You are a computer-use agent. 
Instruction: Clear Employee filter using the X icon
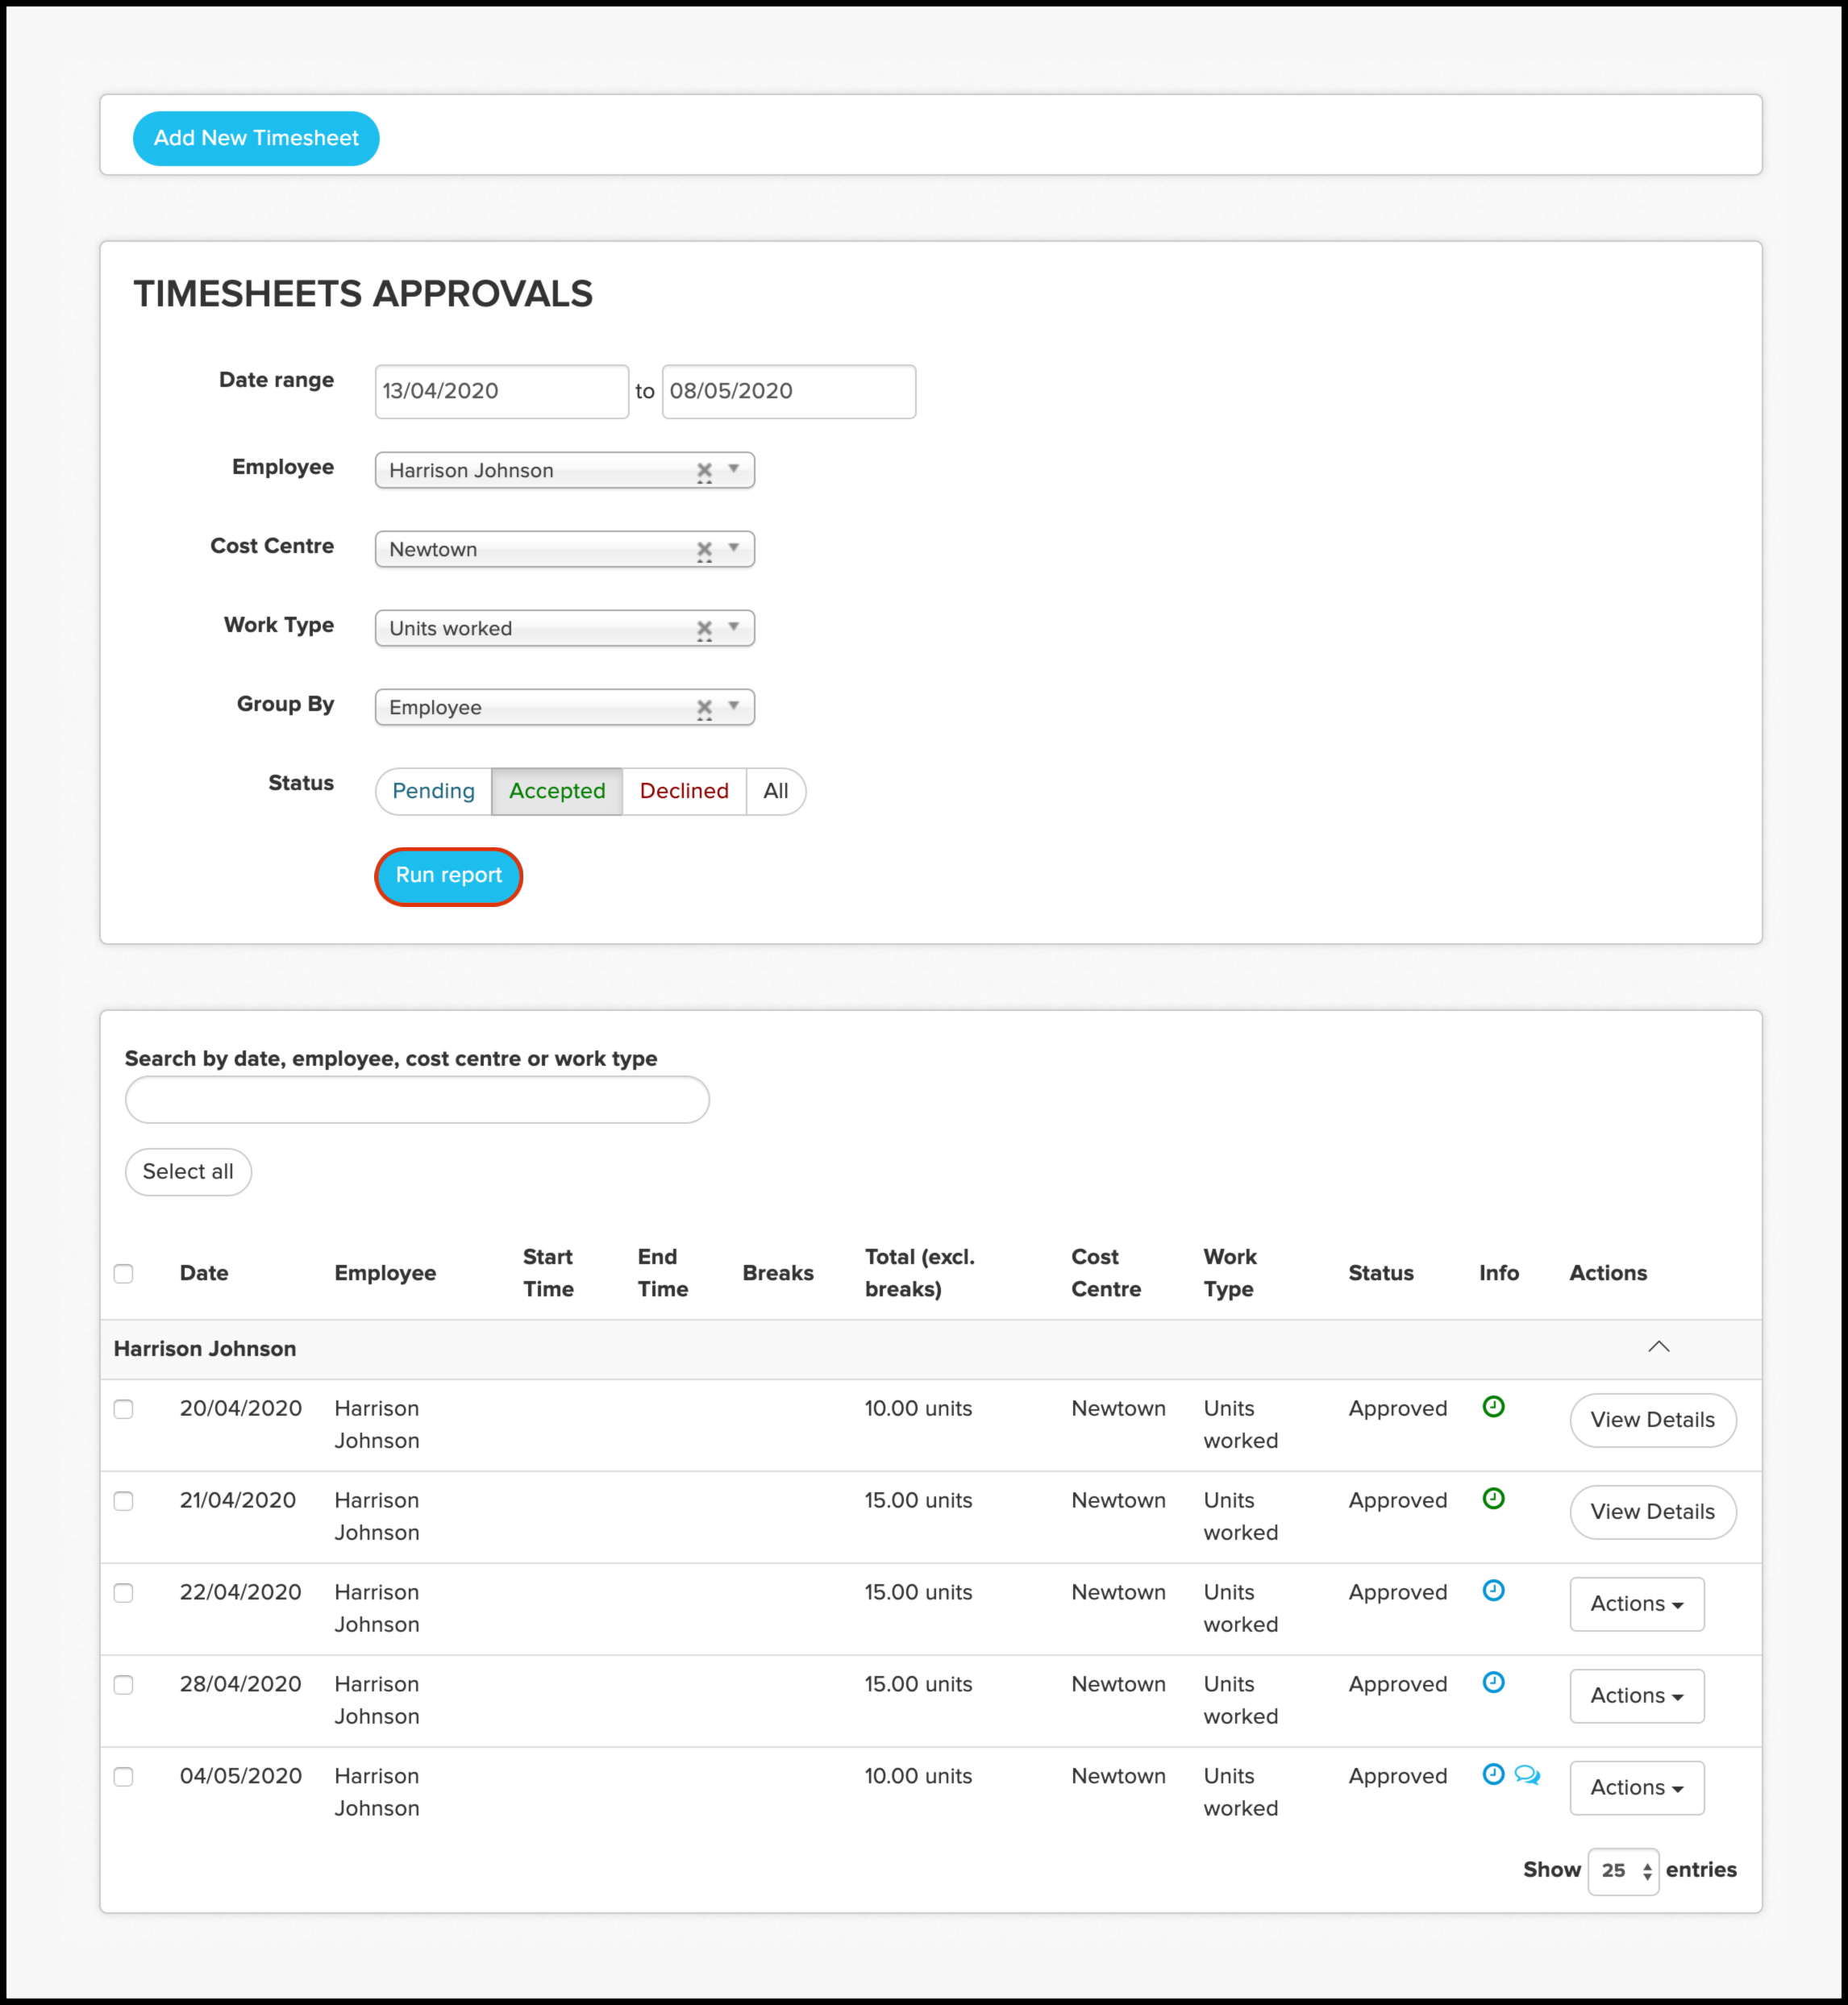[704, 471]
